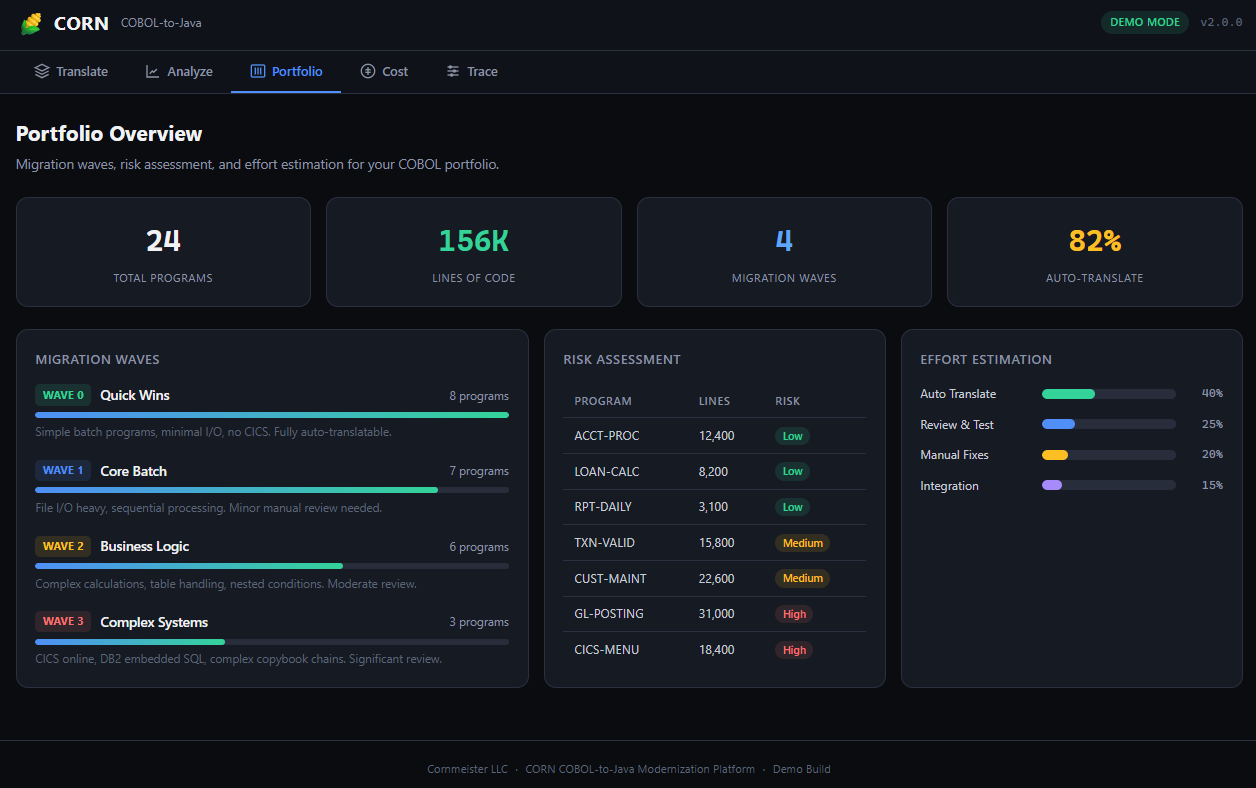Click the Medium risk tag for TXN-VALID
Screen dimensions: 1256x788
tap(802, 543)
